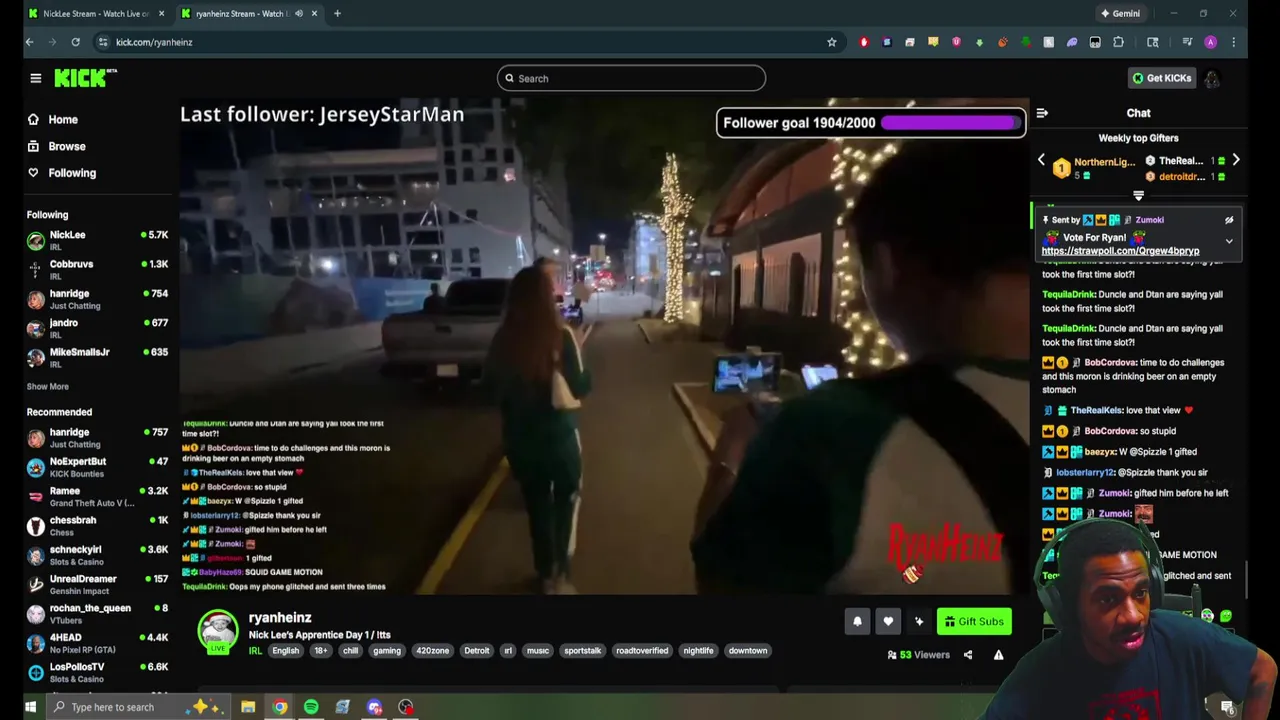The image size is (1280, 720).
Task: Collapse the chat panel
Action: click(x=1042, y=113)
